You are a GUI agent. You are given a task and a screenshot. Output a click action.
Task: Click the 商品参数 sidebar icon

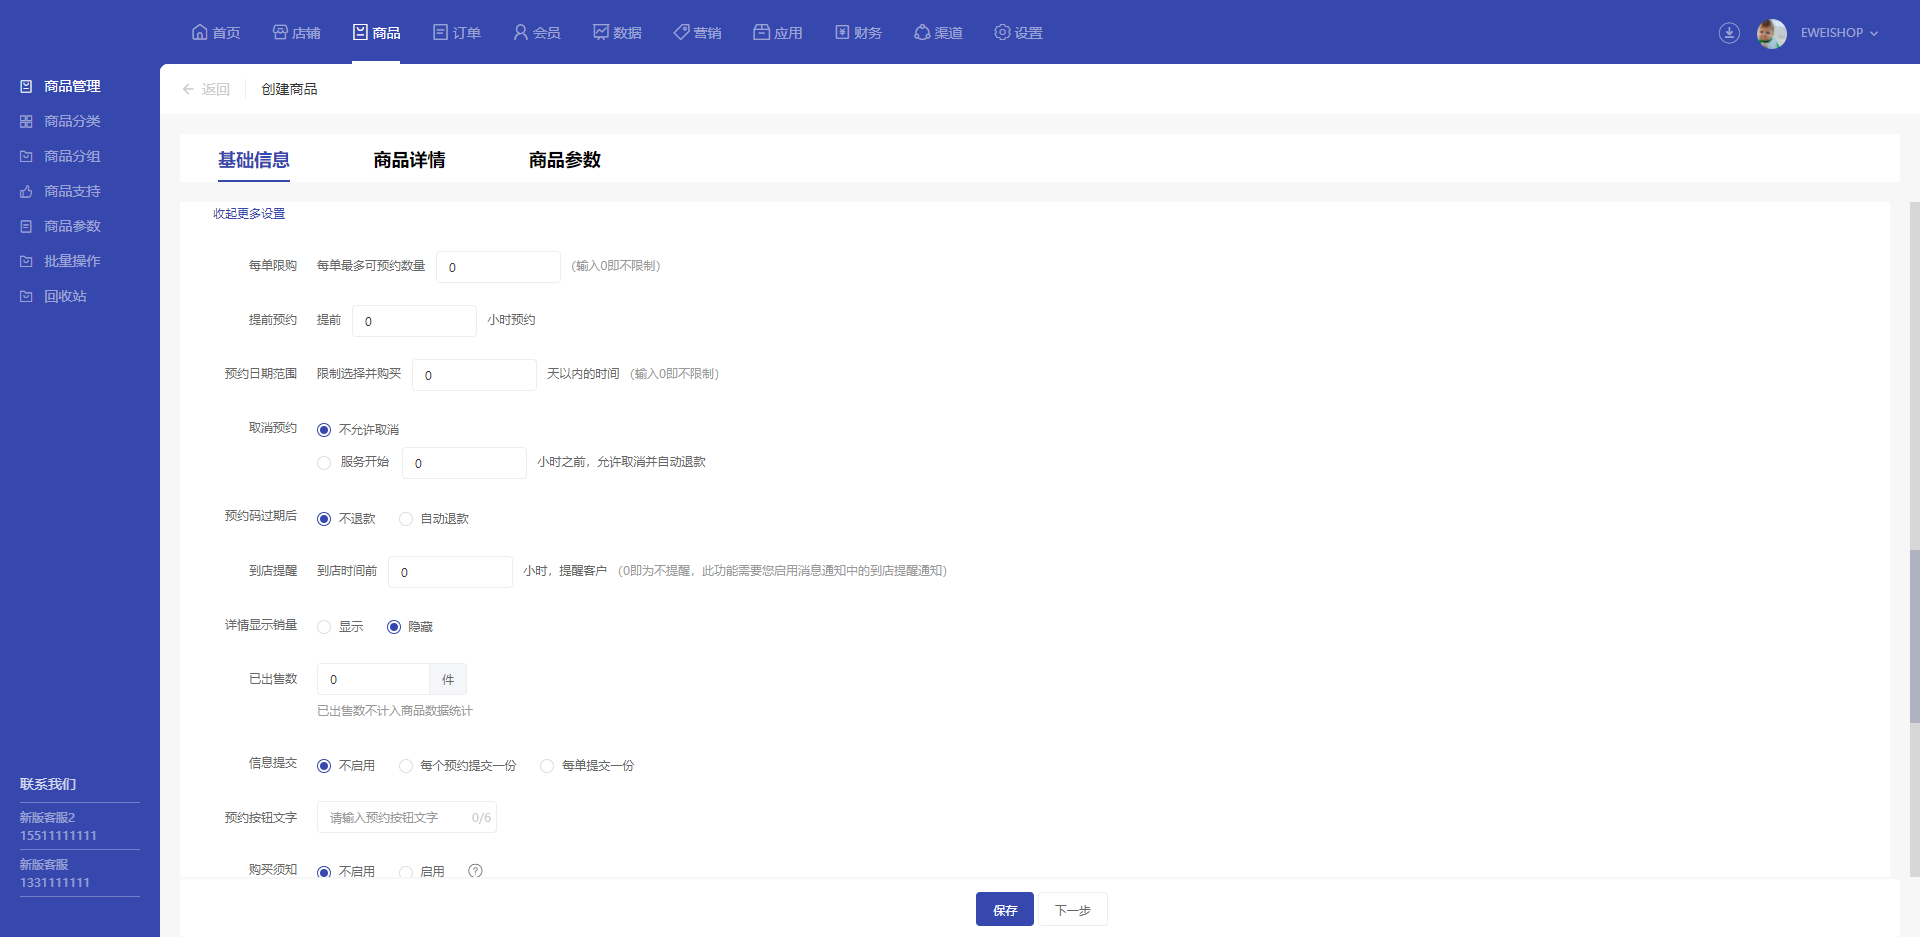[x=26, y=226]
